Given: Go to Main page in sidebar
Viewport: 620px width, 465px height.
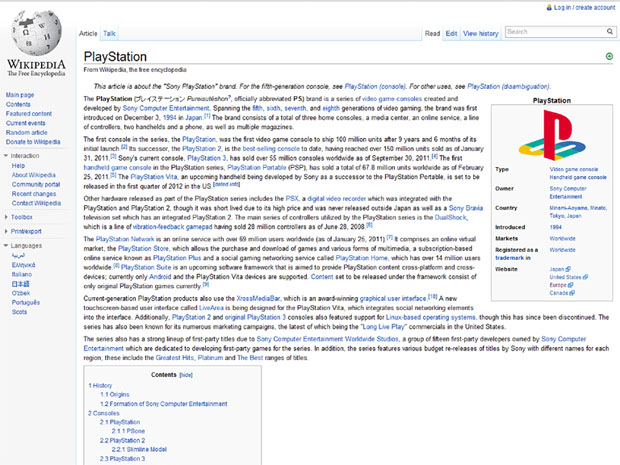Looking at the screenshot, I should [x=20, y=95].
